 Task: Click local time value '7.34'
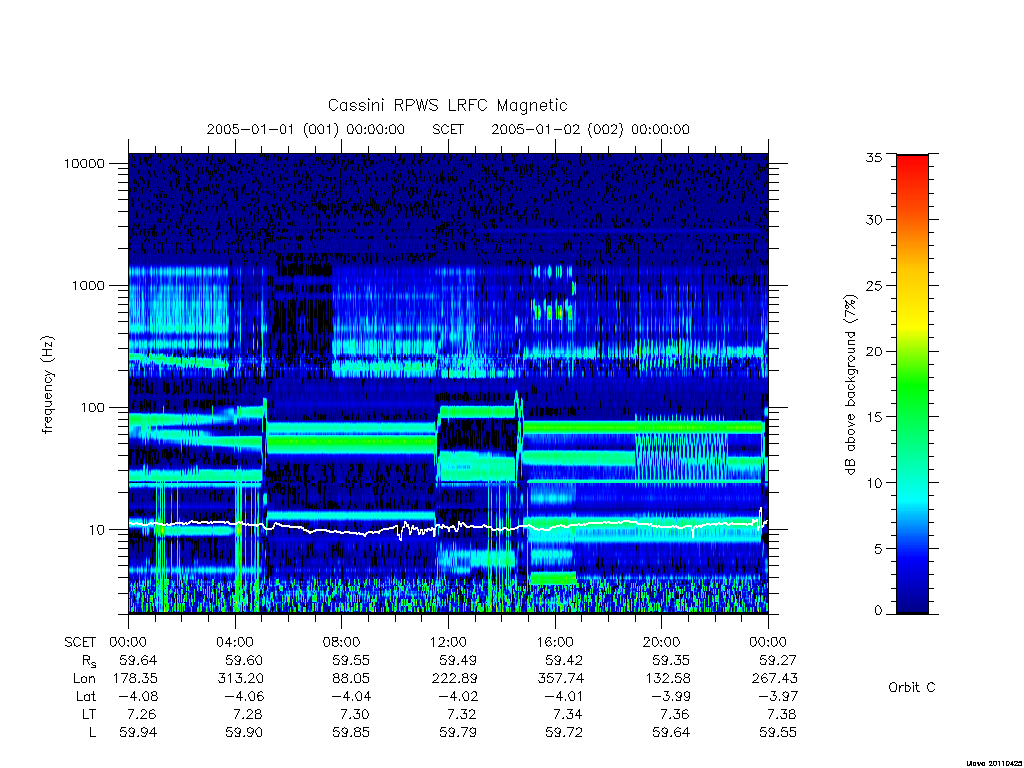pyautogui.click(x=569, y=714)
